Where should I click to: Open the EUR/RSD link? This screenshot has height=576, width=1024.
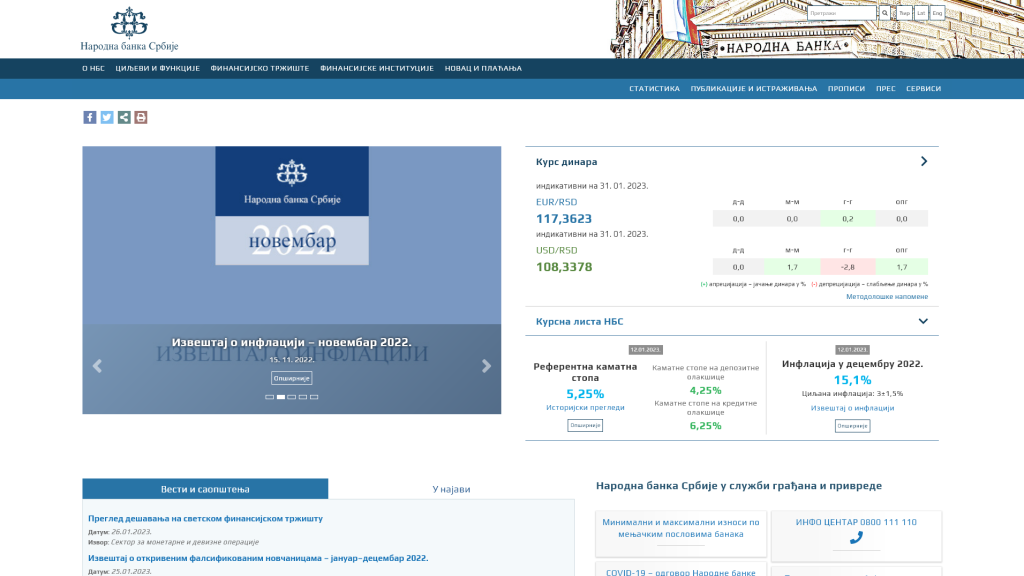556,202
